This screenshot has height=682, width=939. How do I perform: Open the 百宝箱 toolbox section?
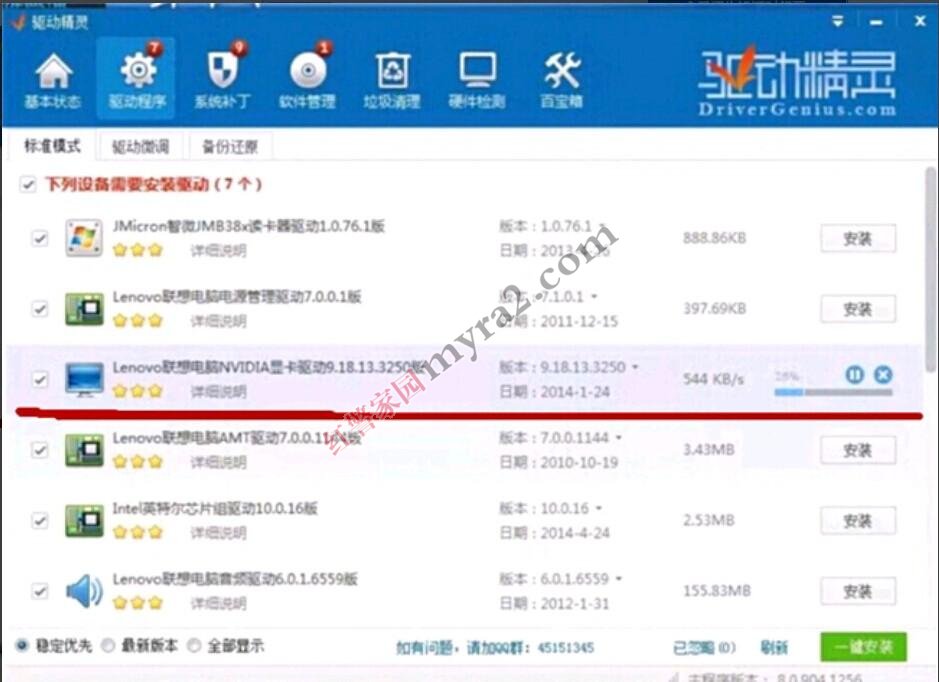562,81
